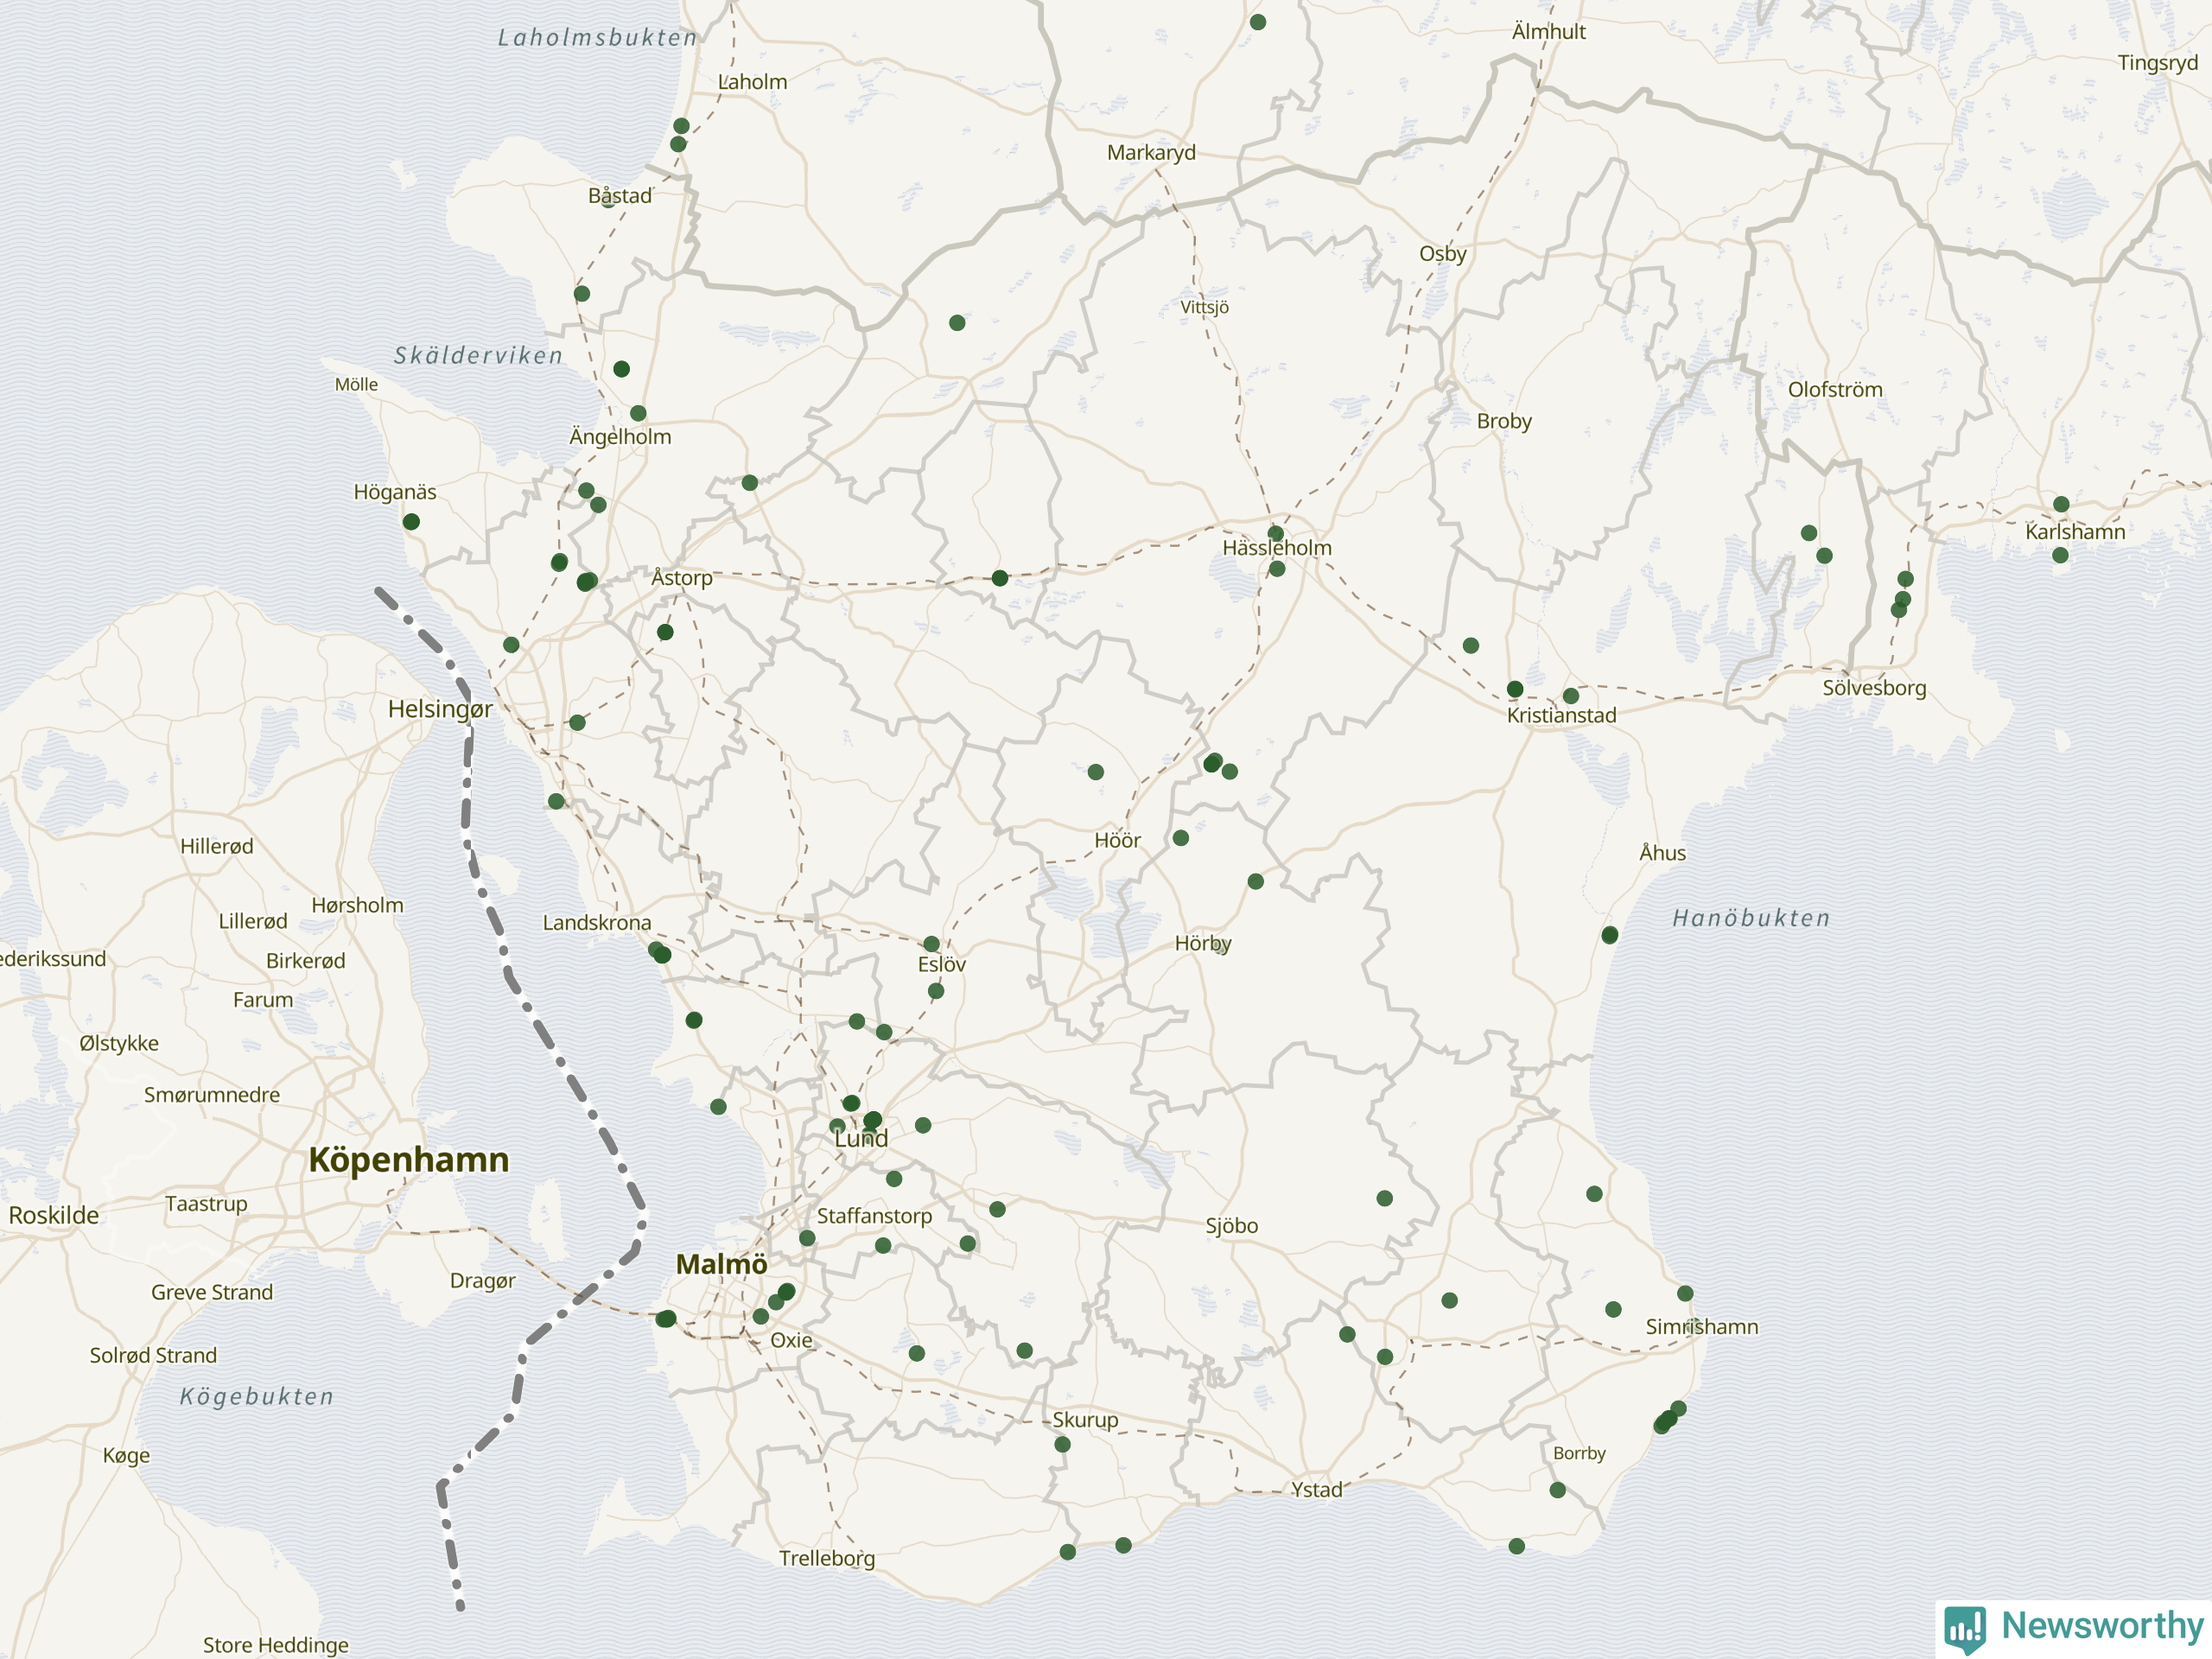Click the Sjöbo label
Viewport: 2212px width, 1659px height.
point(1232,1226)
